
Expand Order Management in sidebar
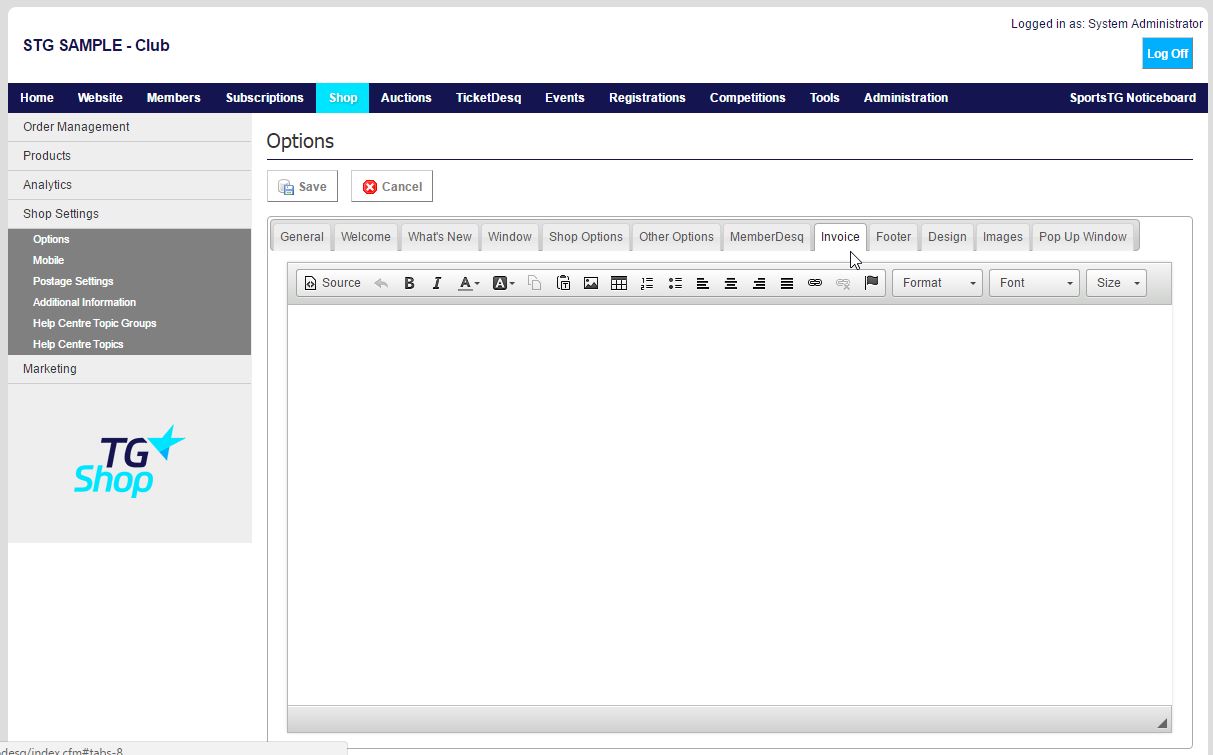click(x=129, y=127)
